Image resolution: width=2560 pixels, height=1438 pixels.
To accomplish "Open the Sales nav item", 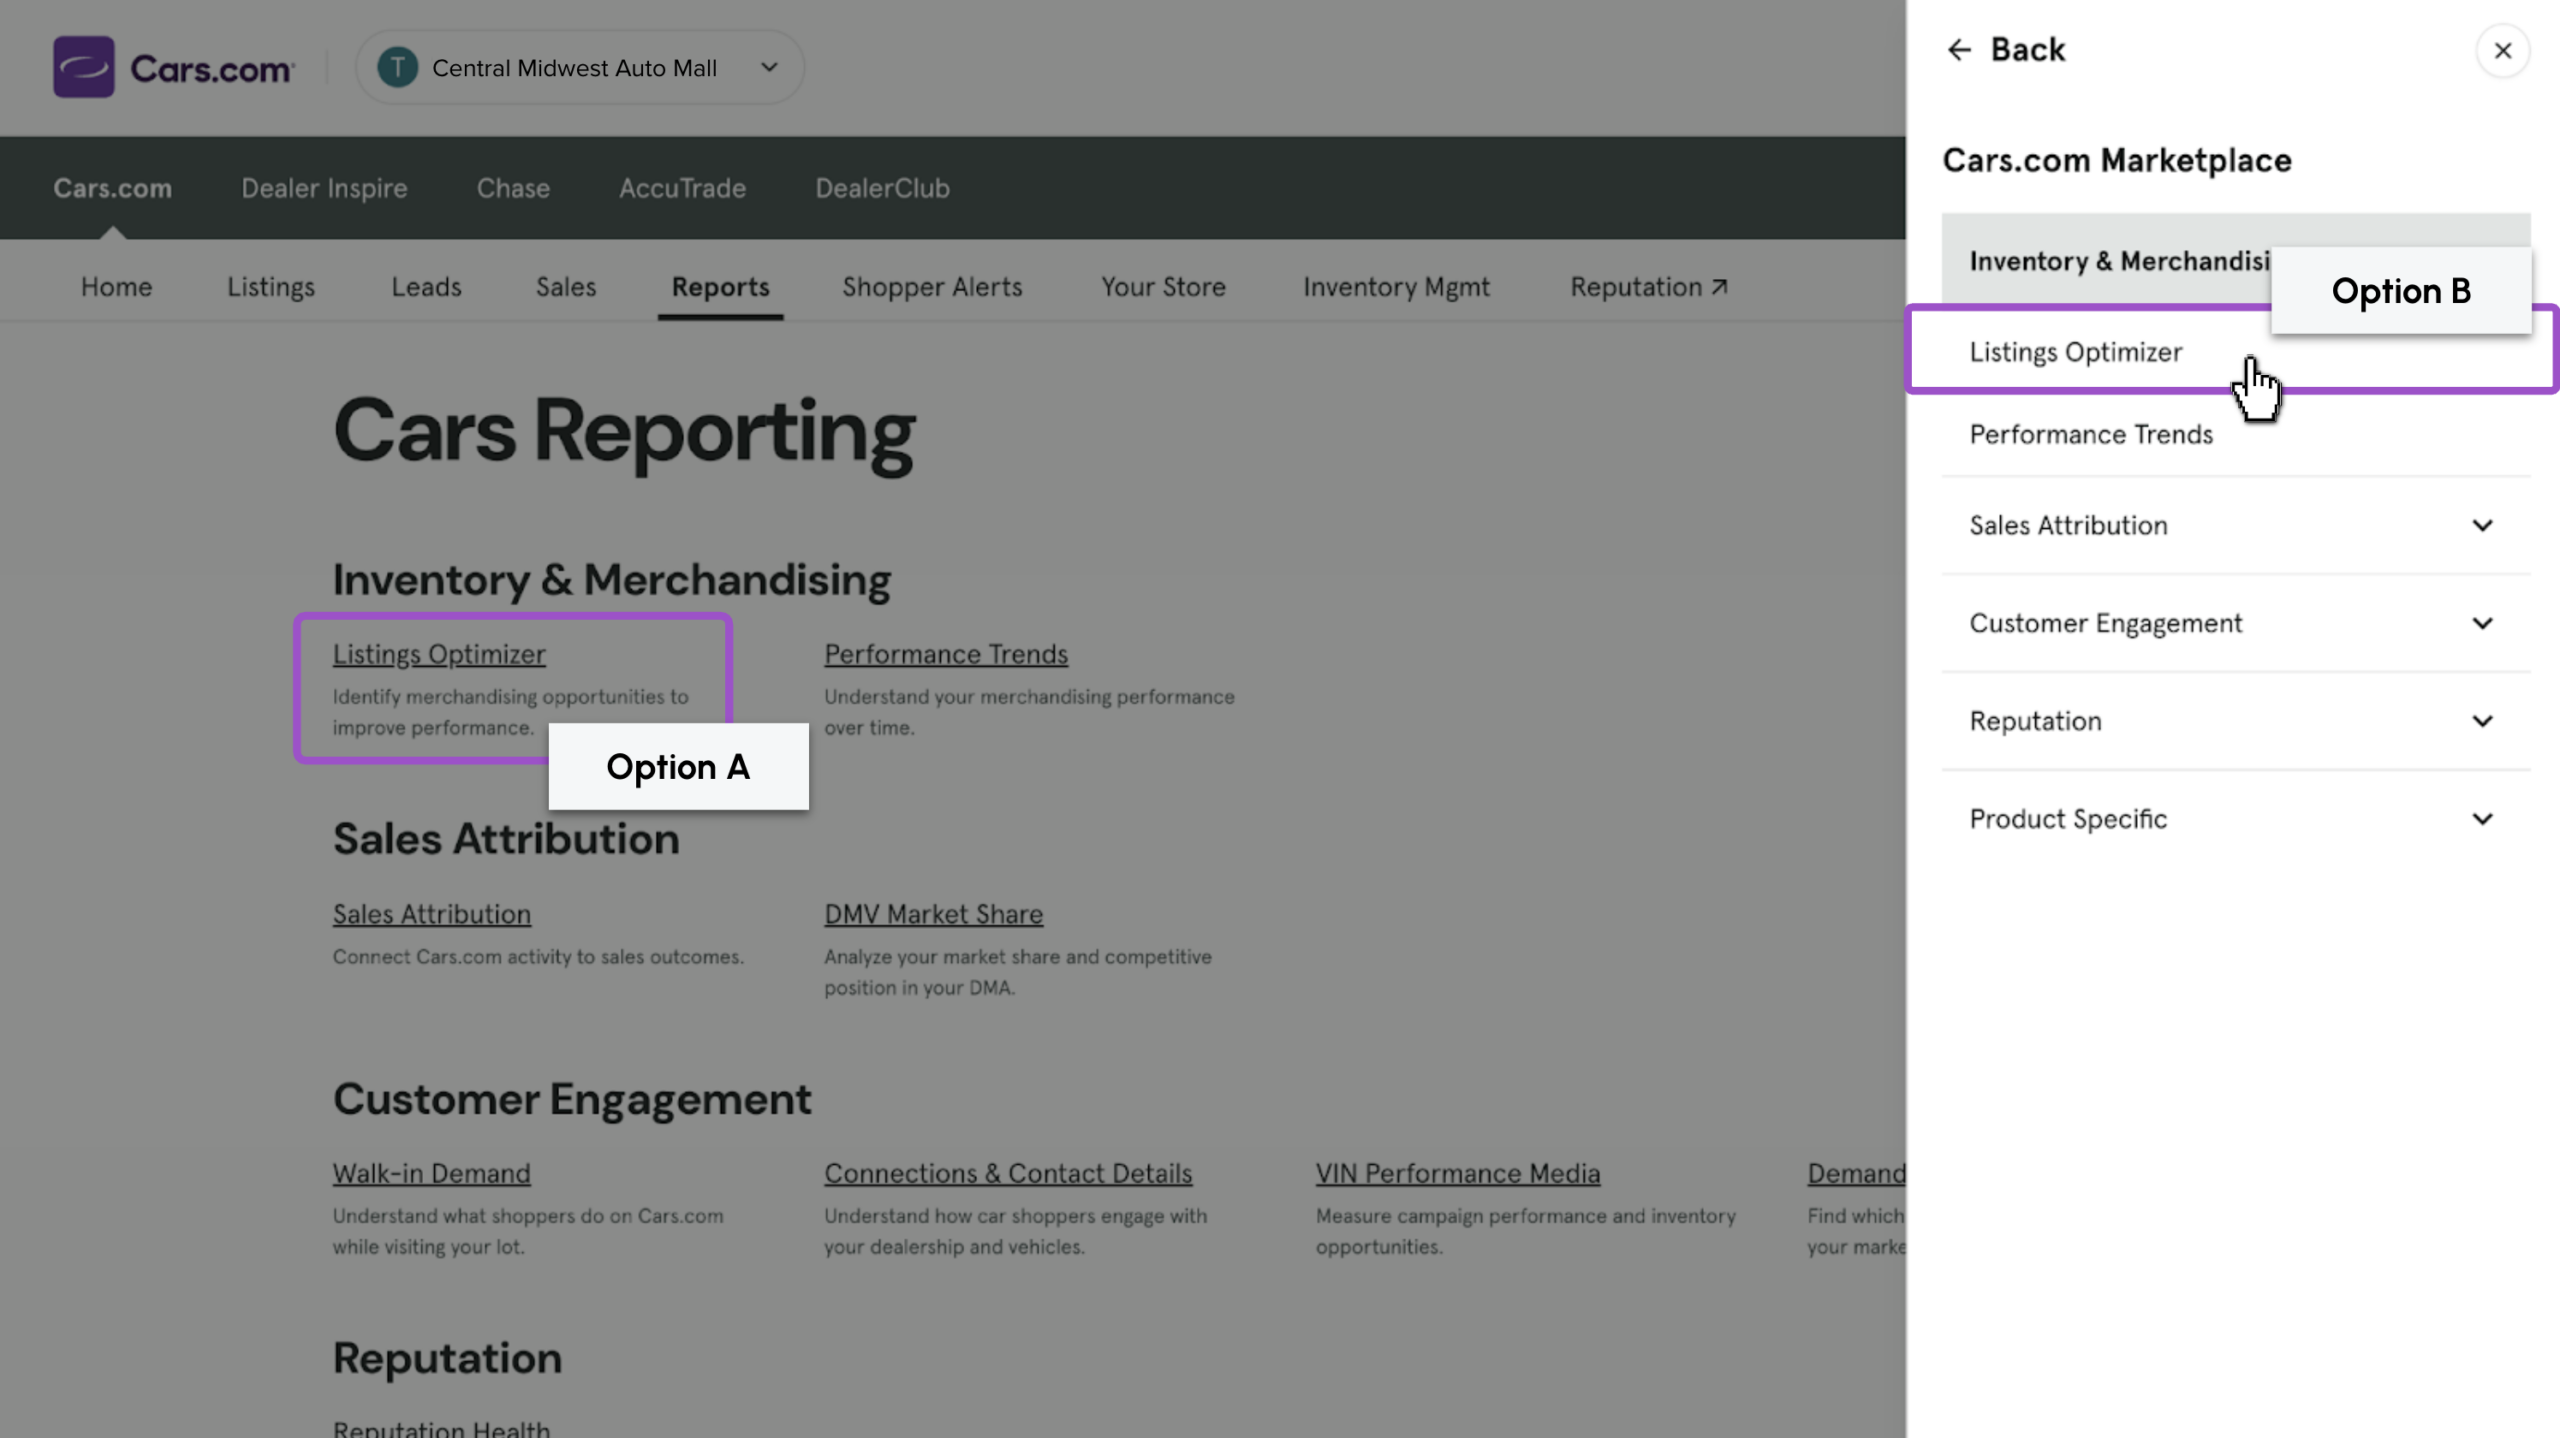I will (566, 287).
